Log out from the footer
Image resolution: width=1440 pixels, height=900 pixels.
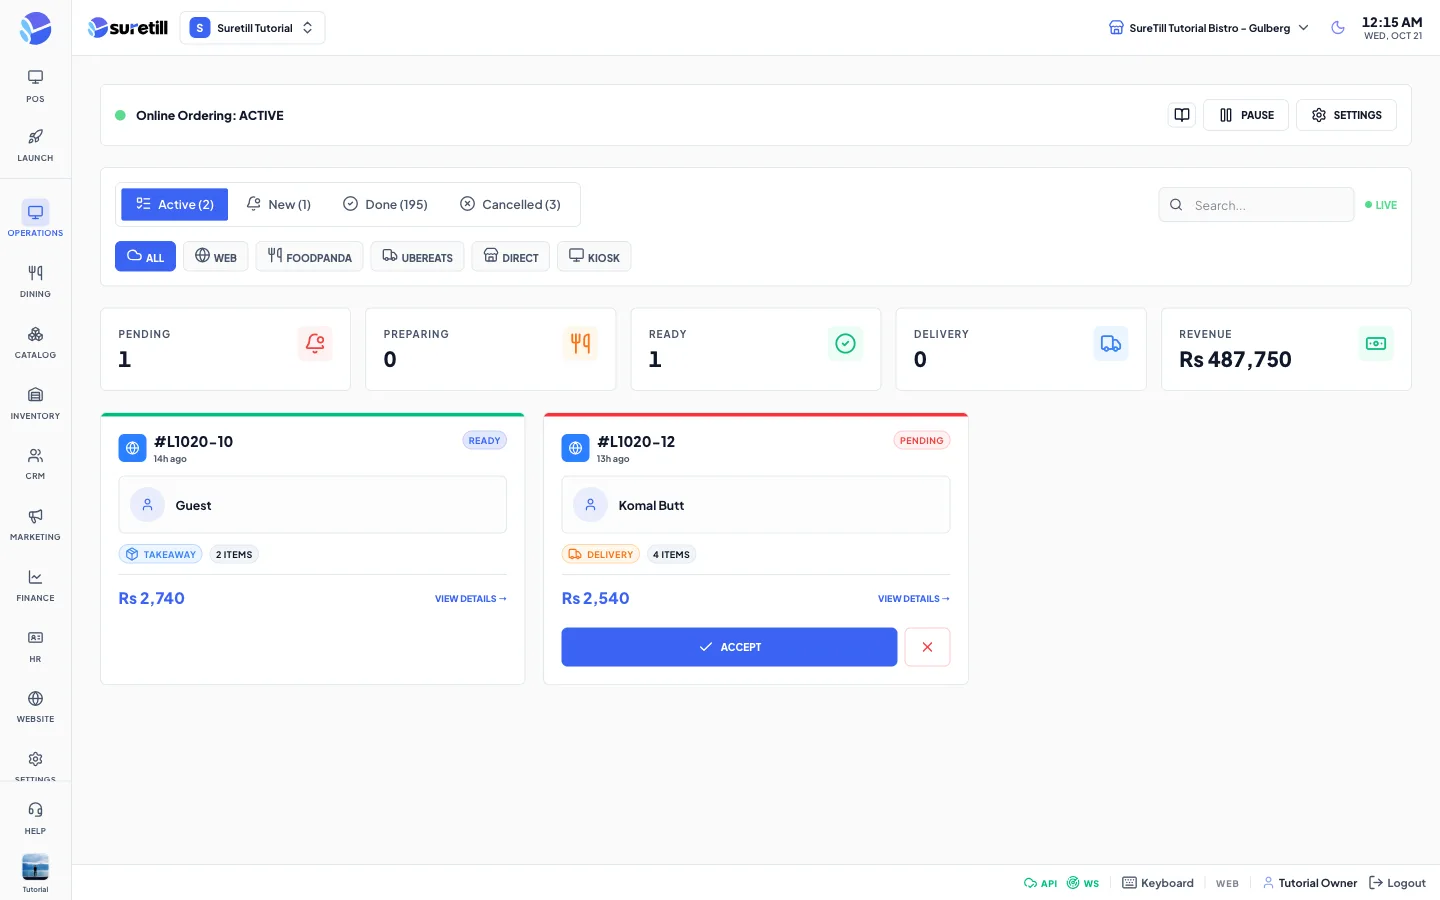[1397, 883]
